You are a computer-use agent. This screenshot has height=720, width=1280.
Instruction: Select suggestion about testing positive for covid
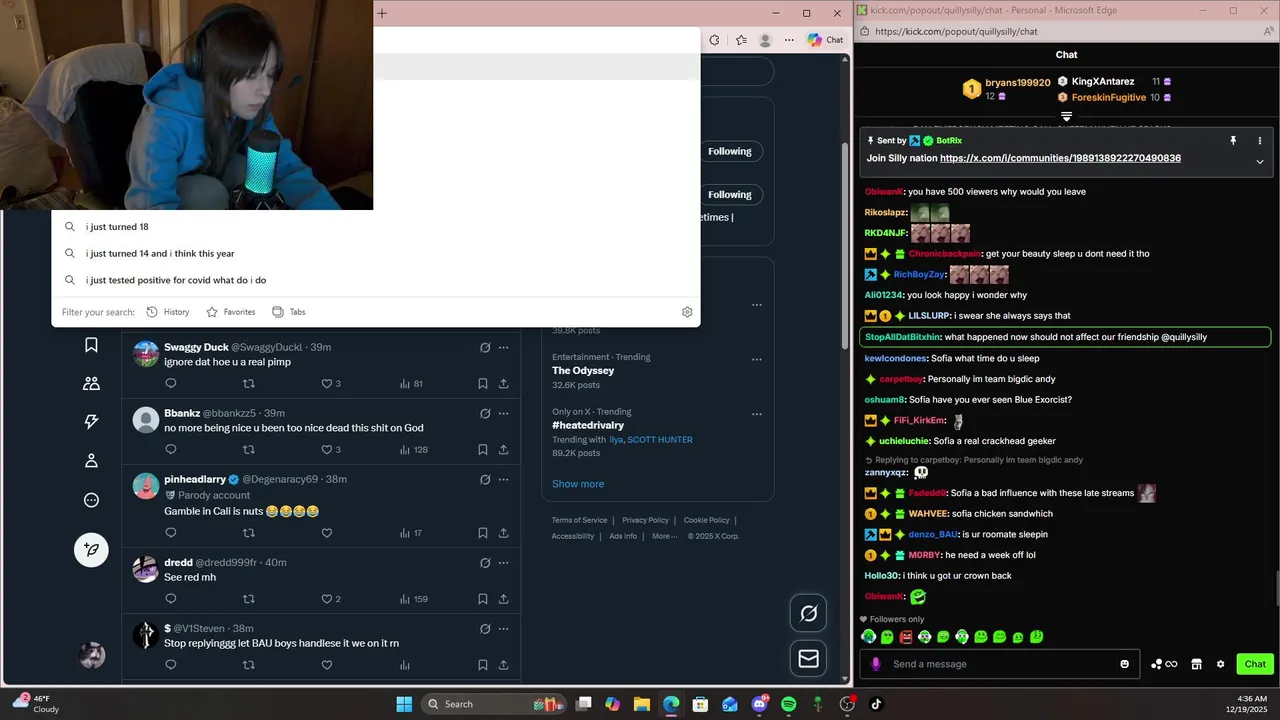[x=376, y=280]
